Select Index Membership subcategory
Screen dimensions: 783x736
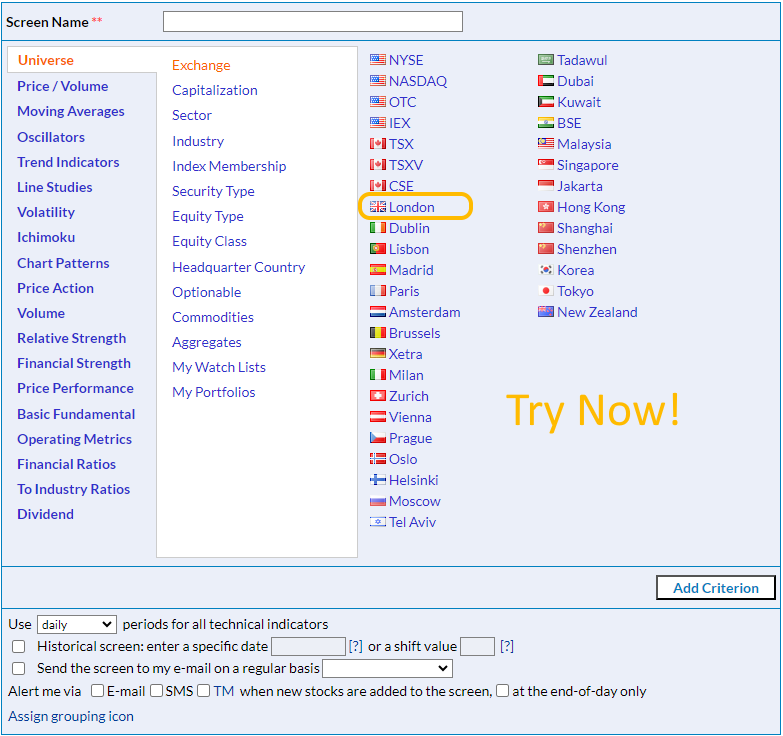(x=229, y=166)
